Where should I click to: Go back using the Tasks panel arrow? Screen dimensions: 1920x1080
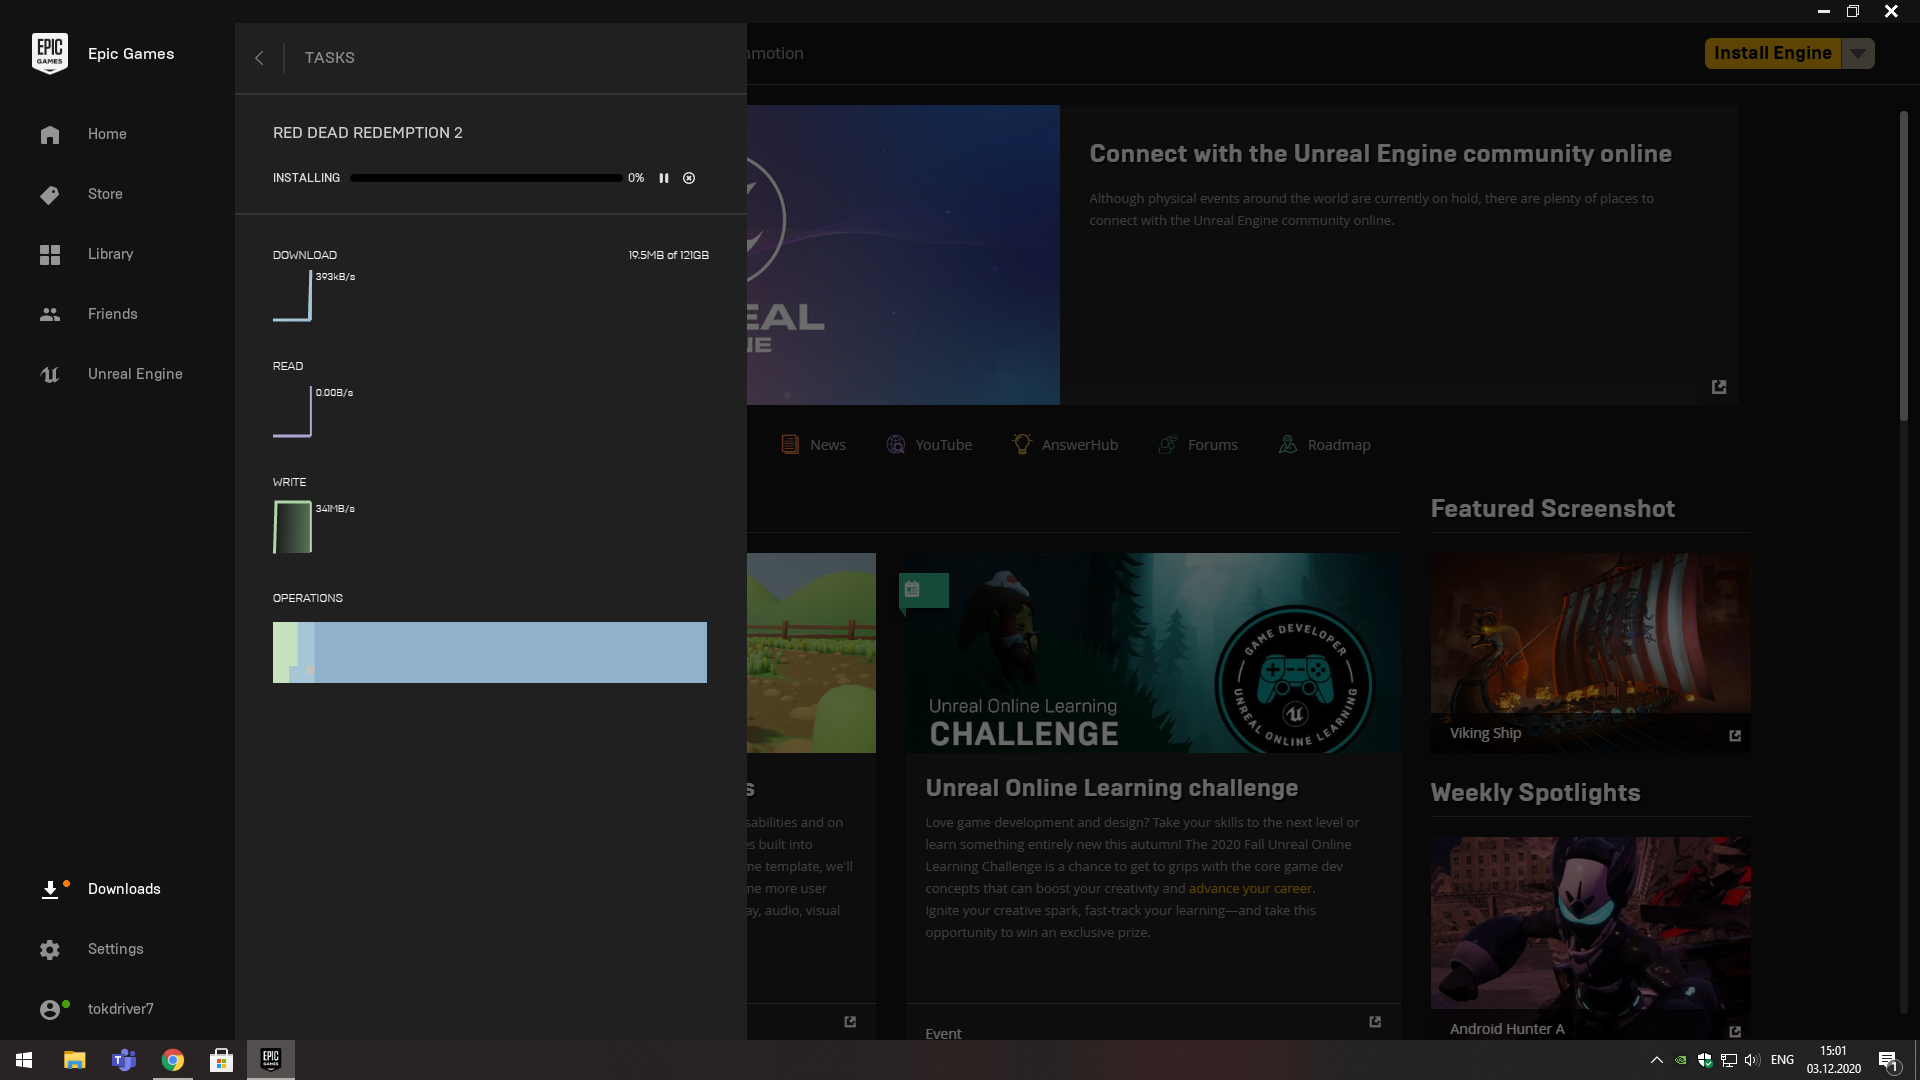pos(259,58)
